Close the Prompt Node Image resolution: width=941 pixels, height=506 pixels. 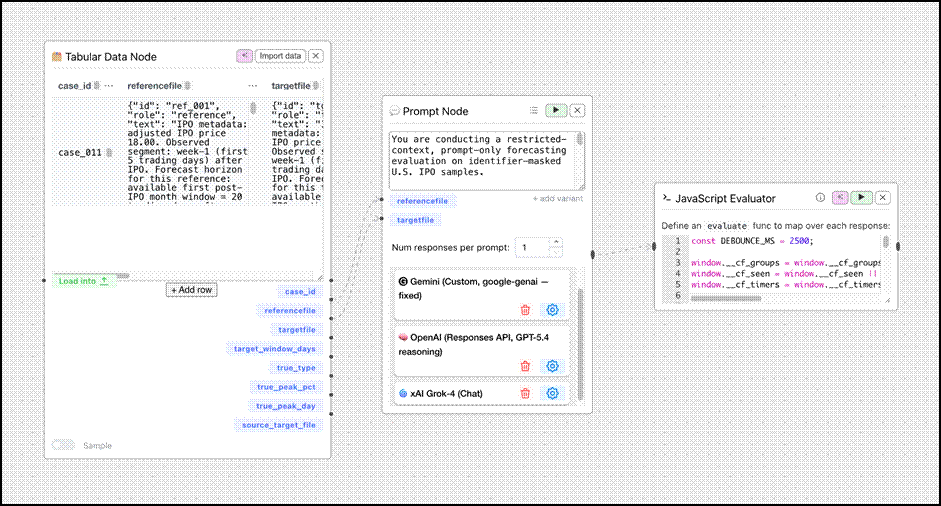coord(577,110)
